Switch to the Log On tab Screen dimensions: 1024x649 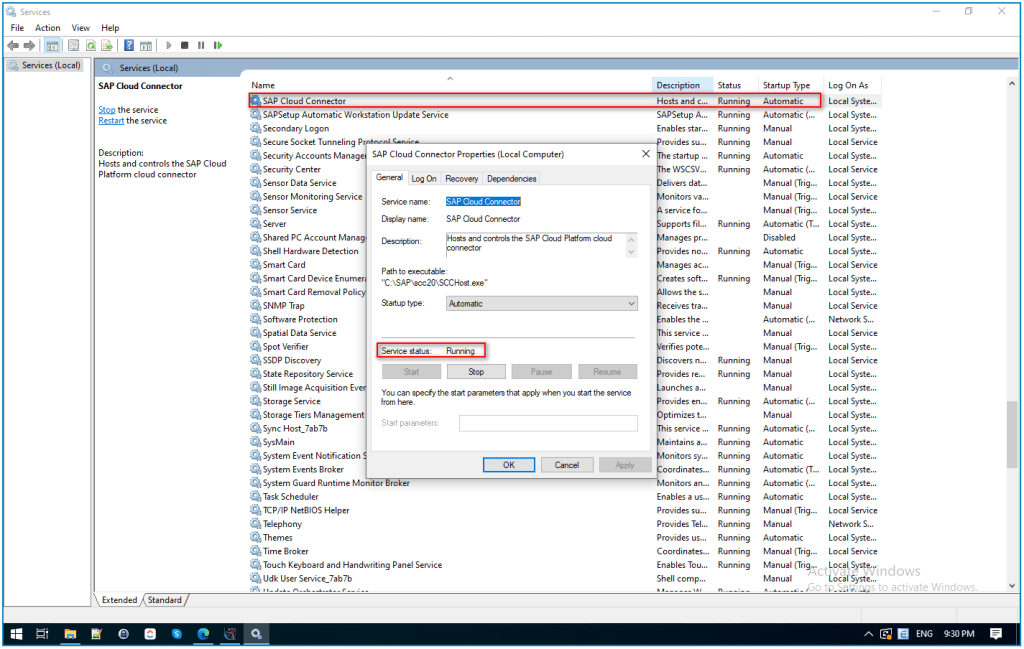424,179
